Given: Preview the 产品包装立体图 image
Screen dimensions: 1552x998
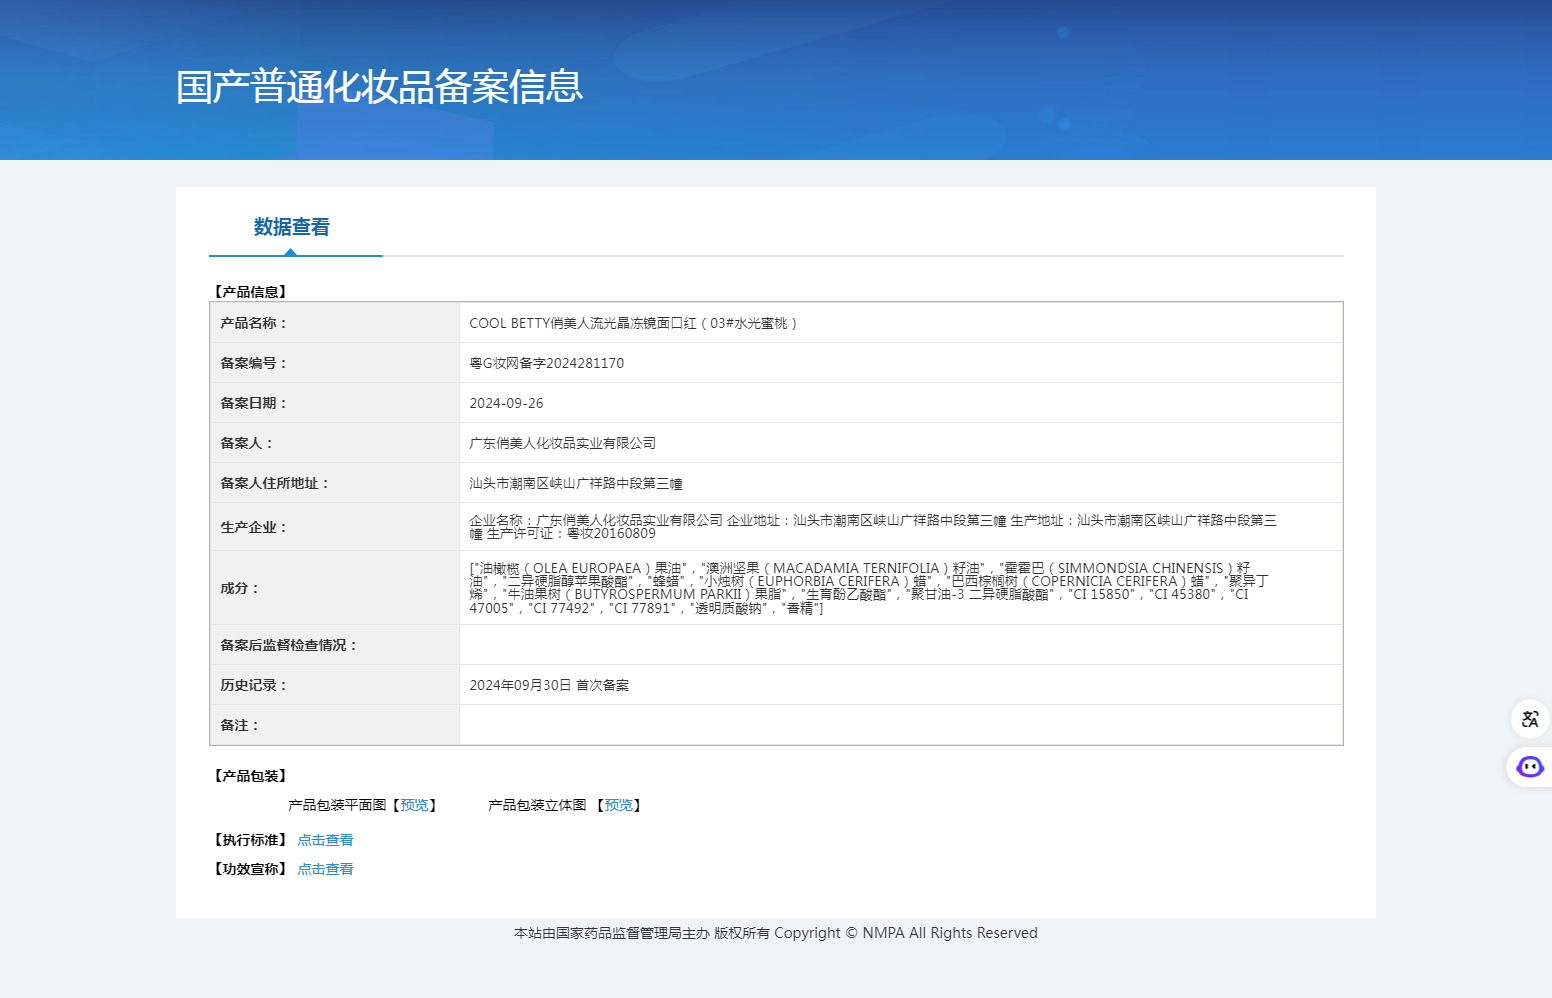Looking at the screenshot, I should click(618, 805).
